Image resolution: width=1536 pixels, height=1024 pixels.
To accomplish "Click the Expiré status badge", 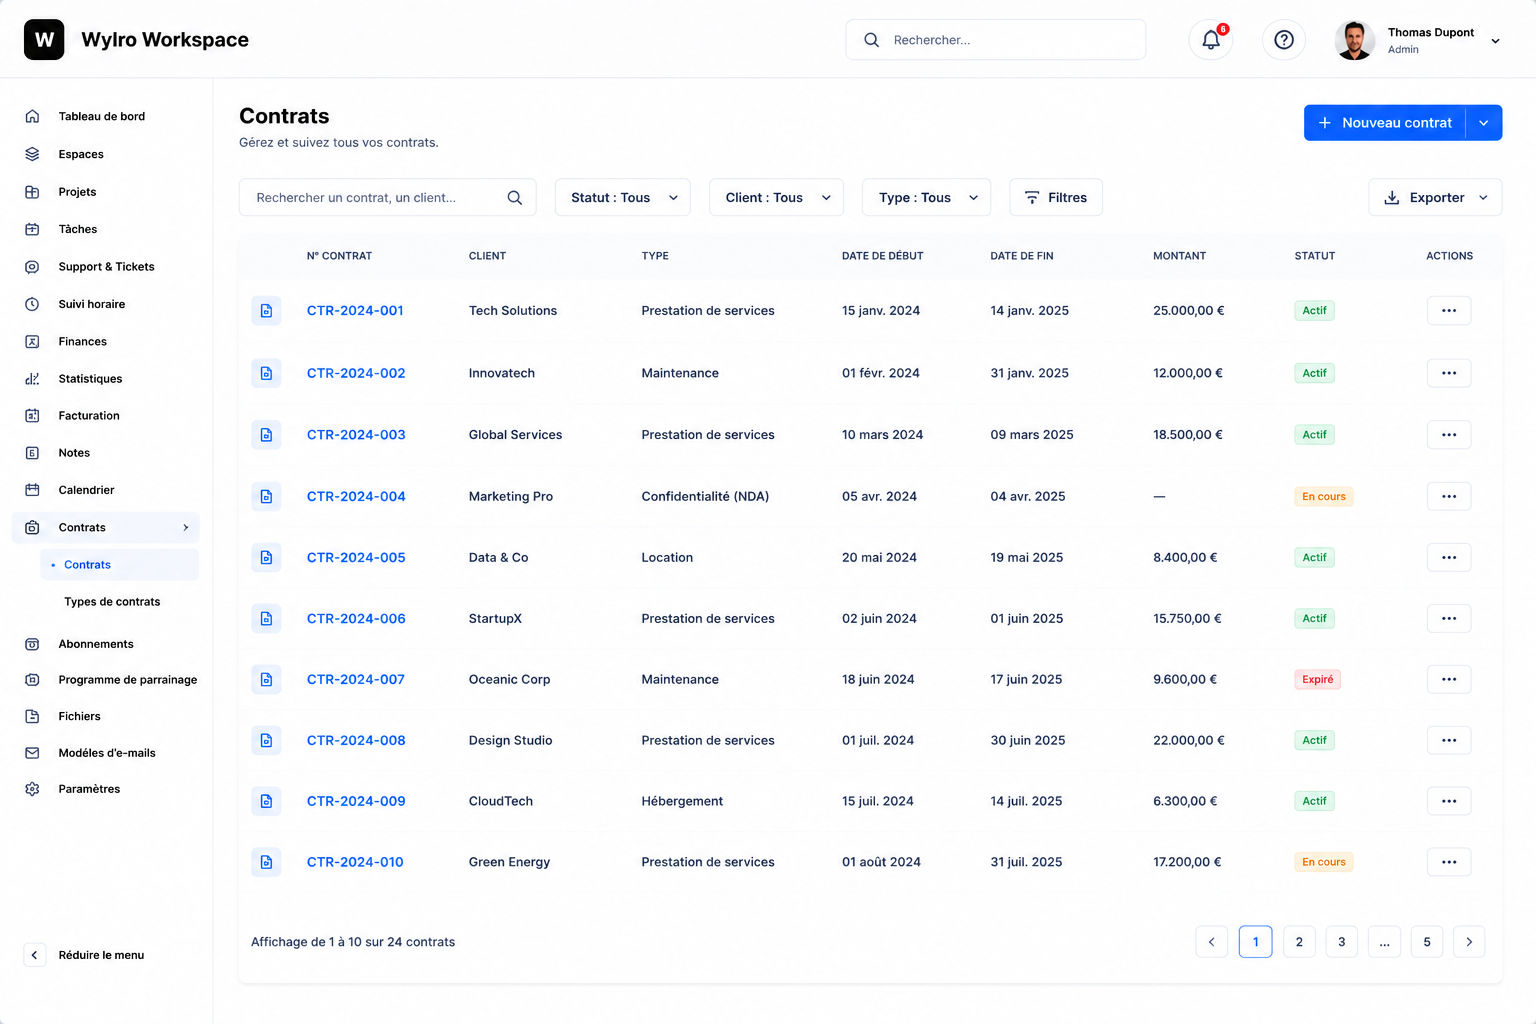I will tap(1317, 680).
